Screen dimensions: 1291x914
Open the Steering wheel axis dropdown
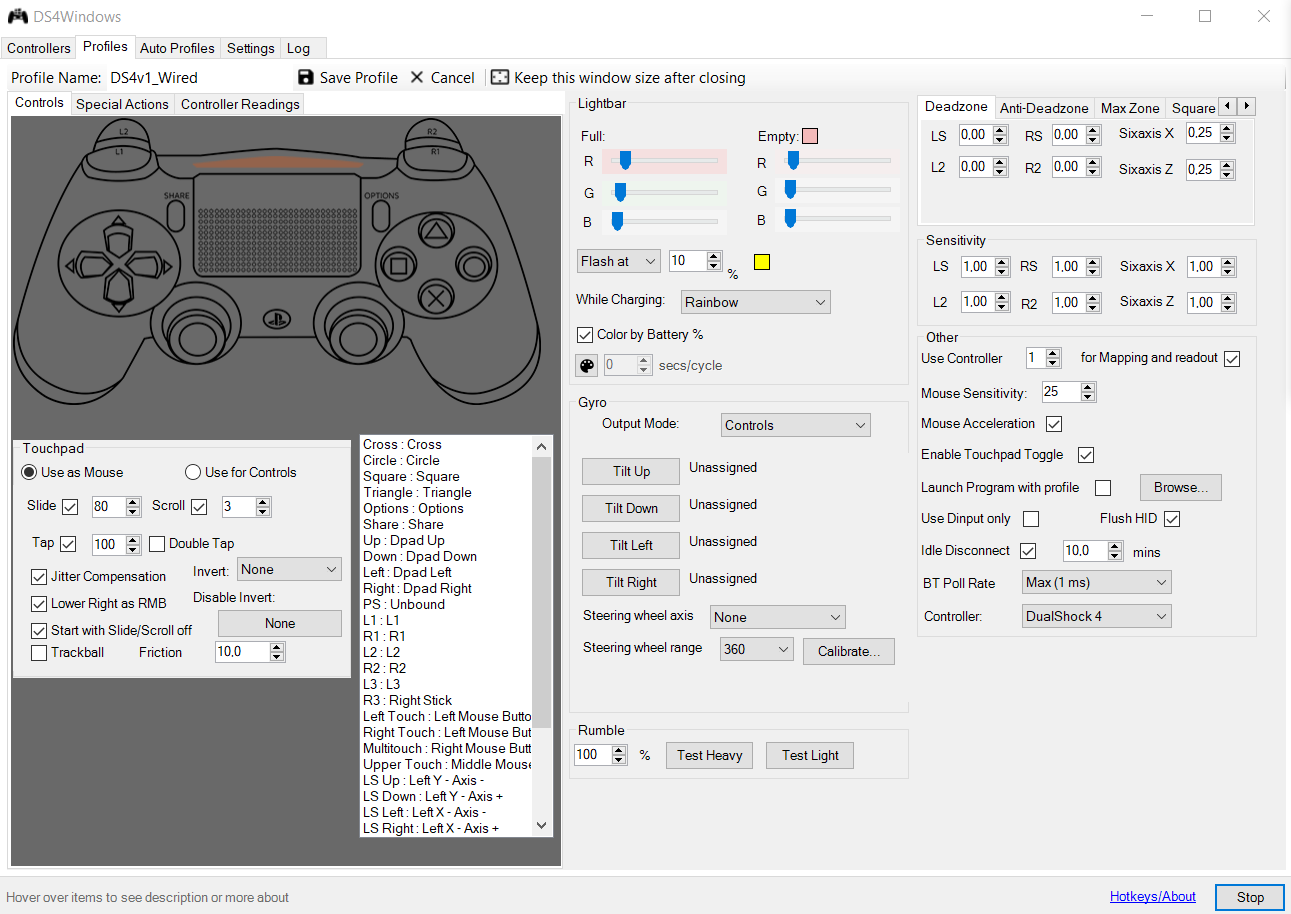click(778, 617)
